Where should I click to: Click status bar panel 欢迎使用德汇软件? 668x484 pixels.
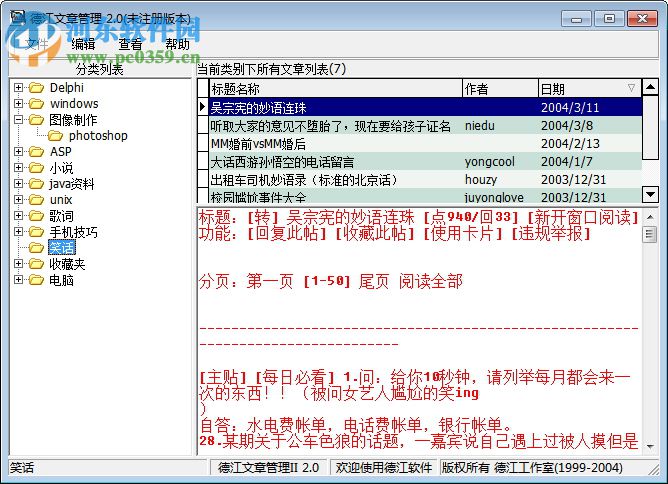point(383,467)
